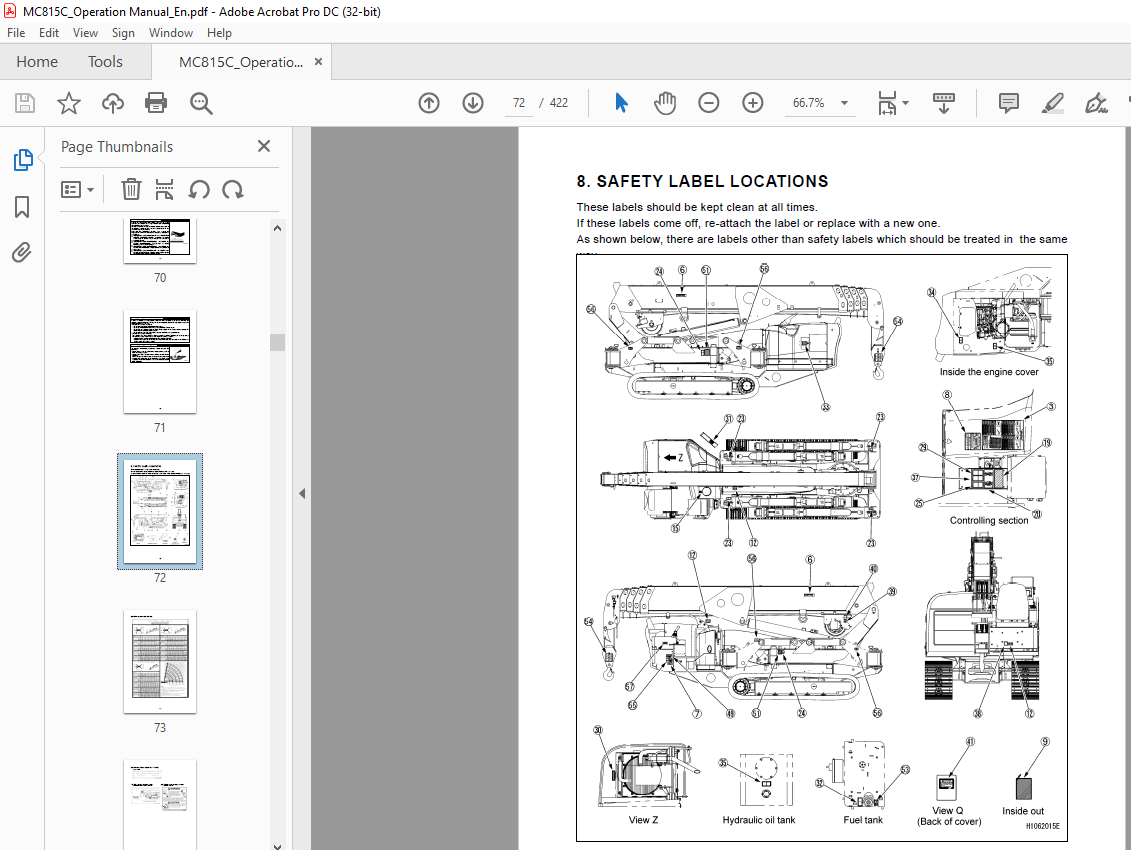Click the upload to cloud icon
Screen dimensions: 1131x850
tap(113, 103)
